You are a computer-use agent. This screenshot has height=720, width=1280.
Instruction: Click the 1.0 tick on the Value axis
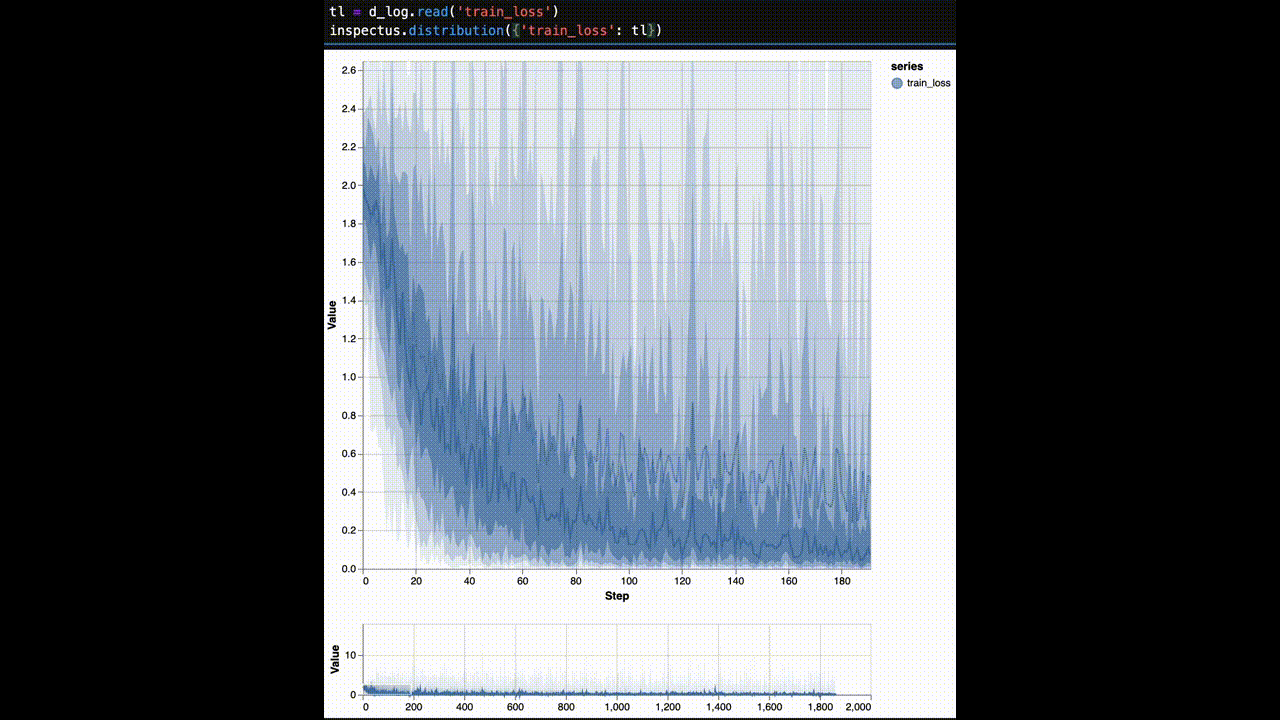pos(349,377)
